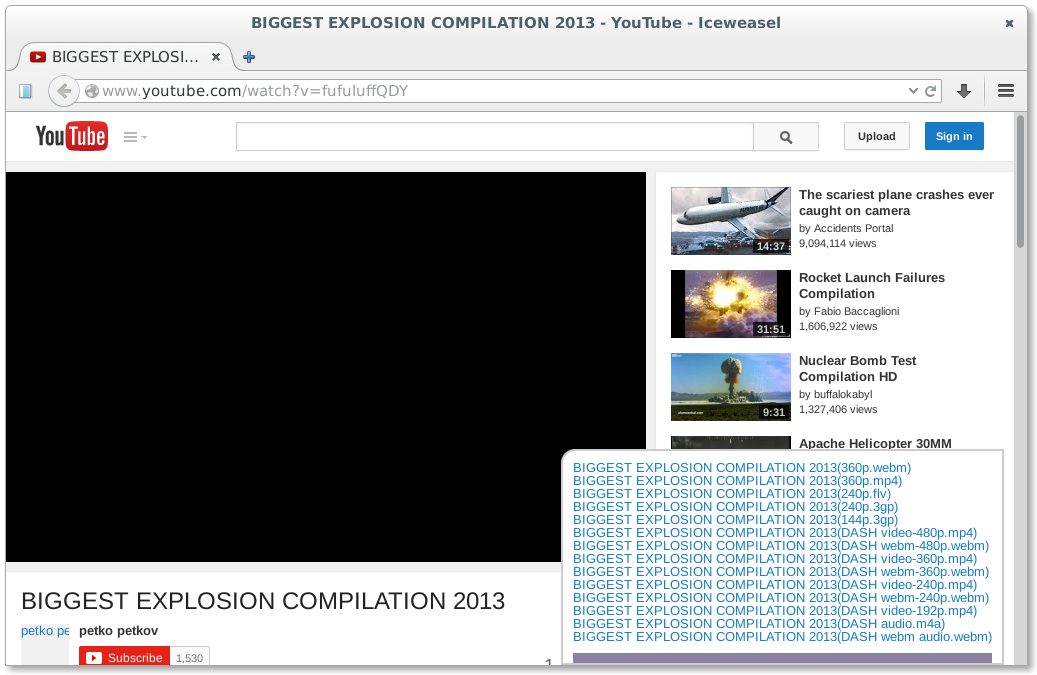Click the Subscribe button
The image size is (1037, 675).
coord(125,657)
